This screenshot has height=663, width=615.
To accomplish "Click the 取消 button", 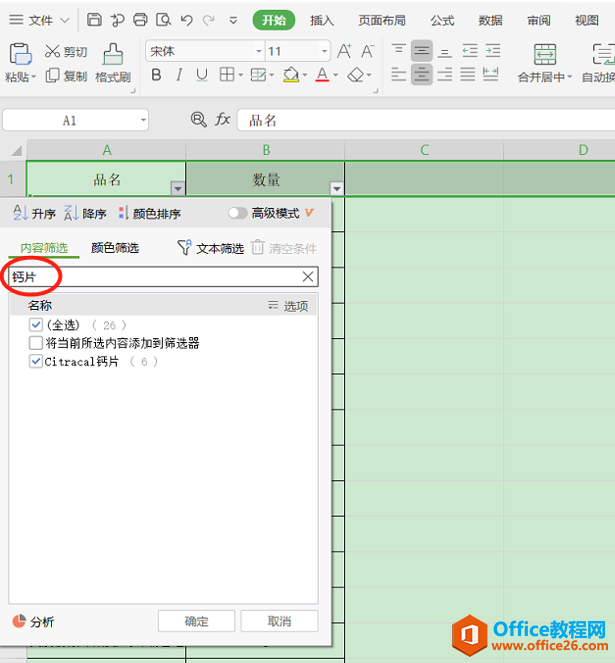I will pos(279,621).
